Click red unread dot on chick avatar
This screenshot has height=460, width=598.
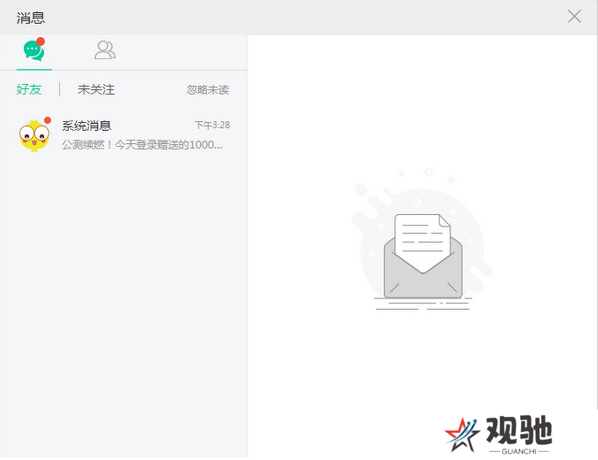[47, 121]
